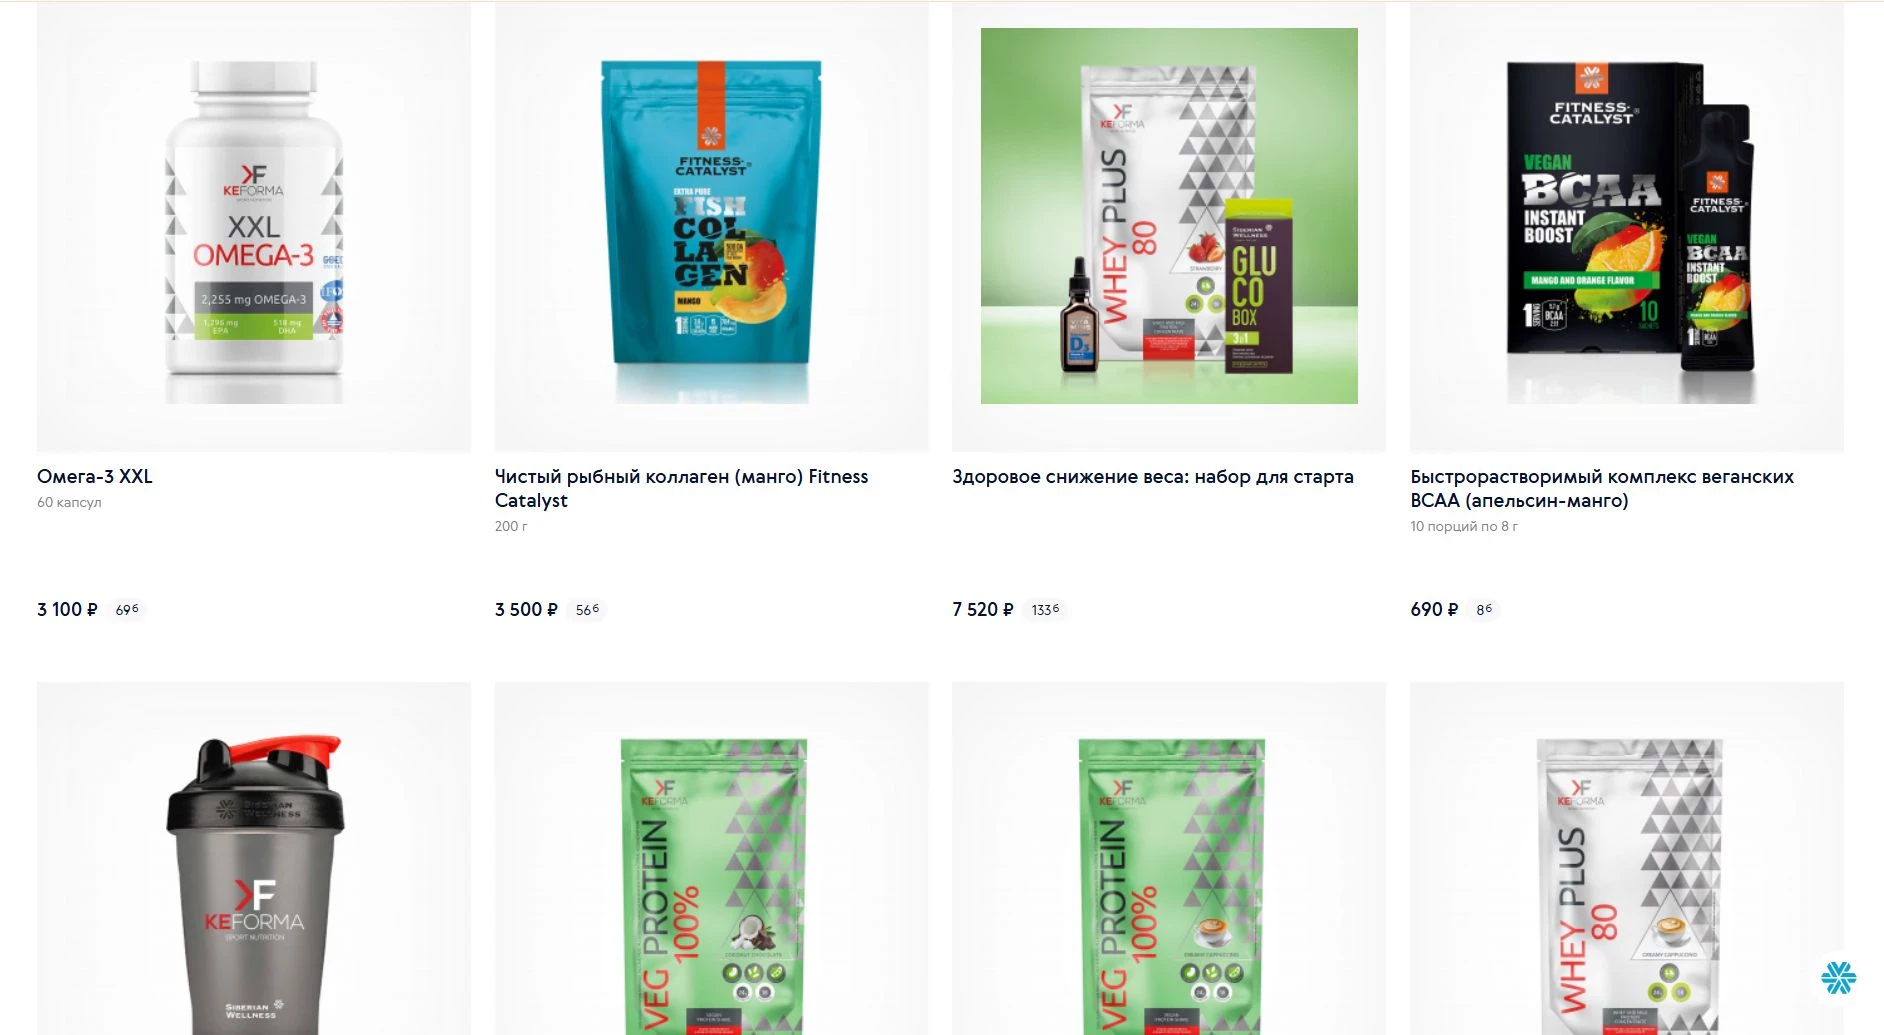Open the Vegan BCAA Instant Boost image
Image resolution: width=1884 pixels, height=1035 pixels.
pos(1627,227)
